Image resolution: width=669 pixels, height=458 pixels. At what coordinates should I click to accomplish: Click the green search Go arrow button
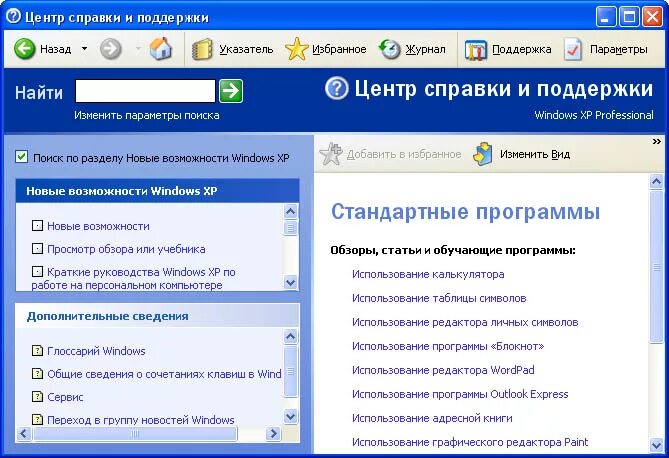(231, 90)
